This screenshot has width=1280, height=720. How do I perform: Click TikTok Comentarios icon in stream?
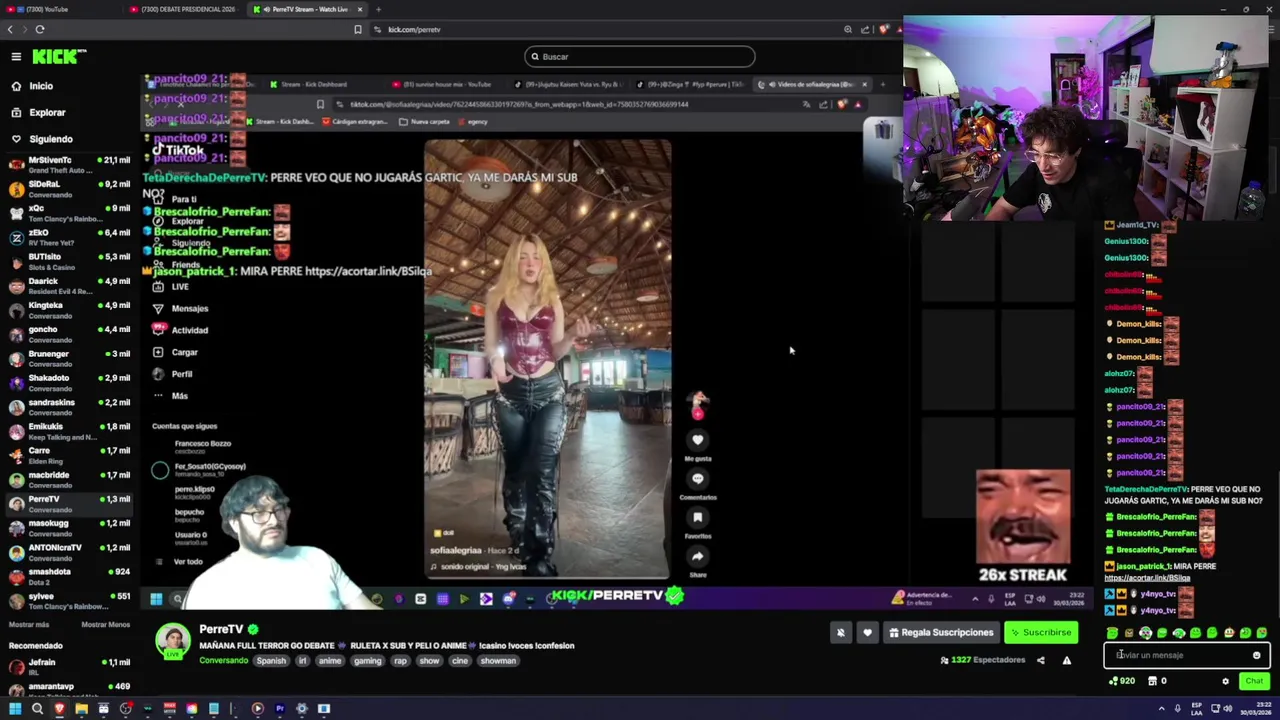coord(698,479)
